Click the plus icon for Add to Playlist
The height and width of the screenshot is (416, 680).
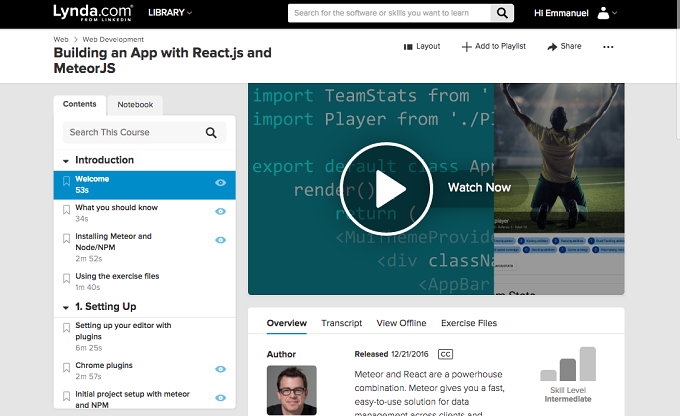466,47
